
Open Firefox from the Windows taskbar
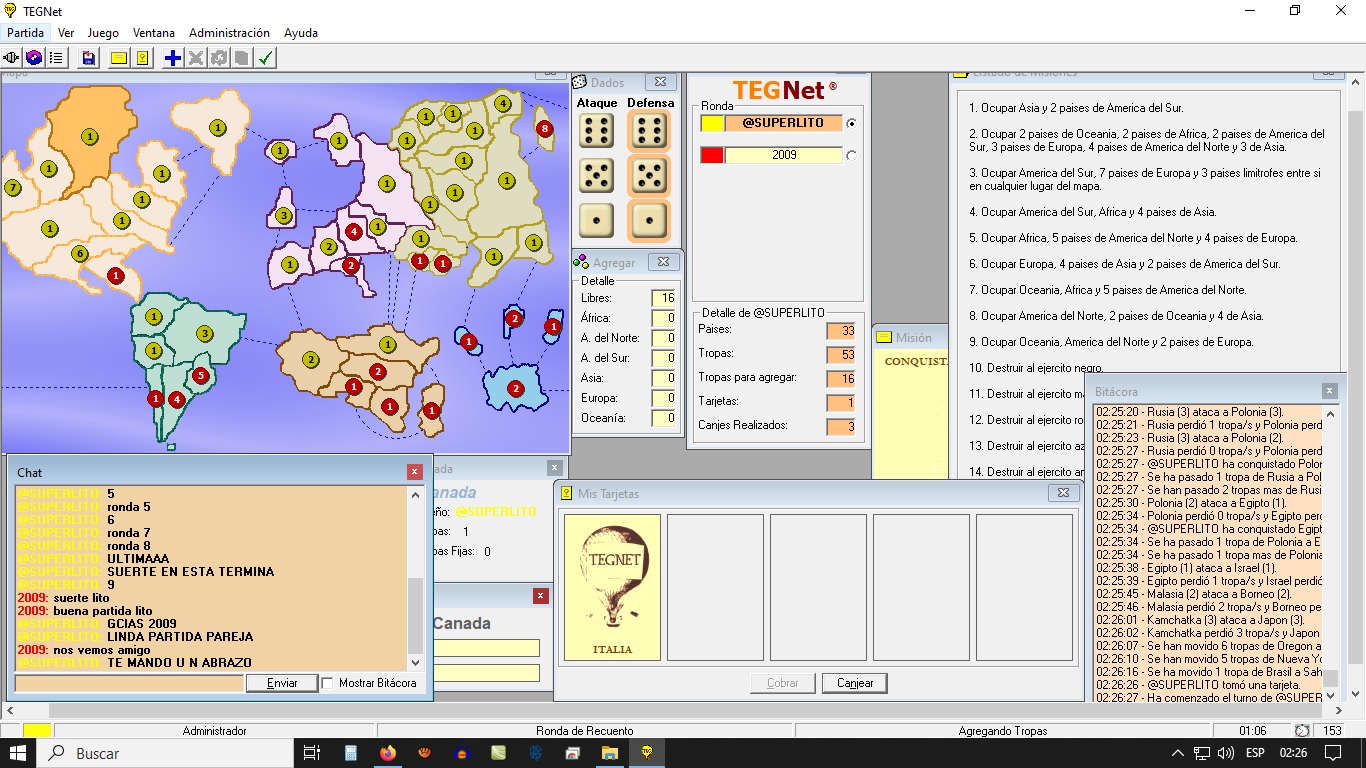point(387,753)
